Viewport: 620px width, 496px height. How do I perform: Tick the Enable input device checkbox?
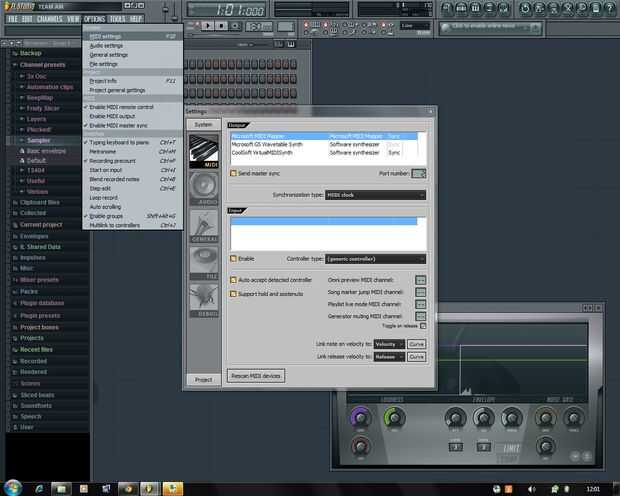tap(233, 259)
